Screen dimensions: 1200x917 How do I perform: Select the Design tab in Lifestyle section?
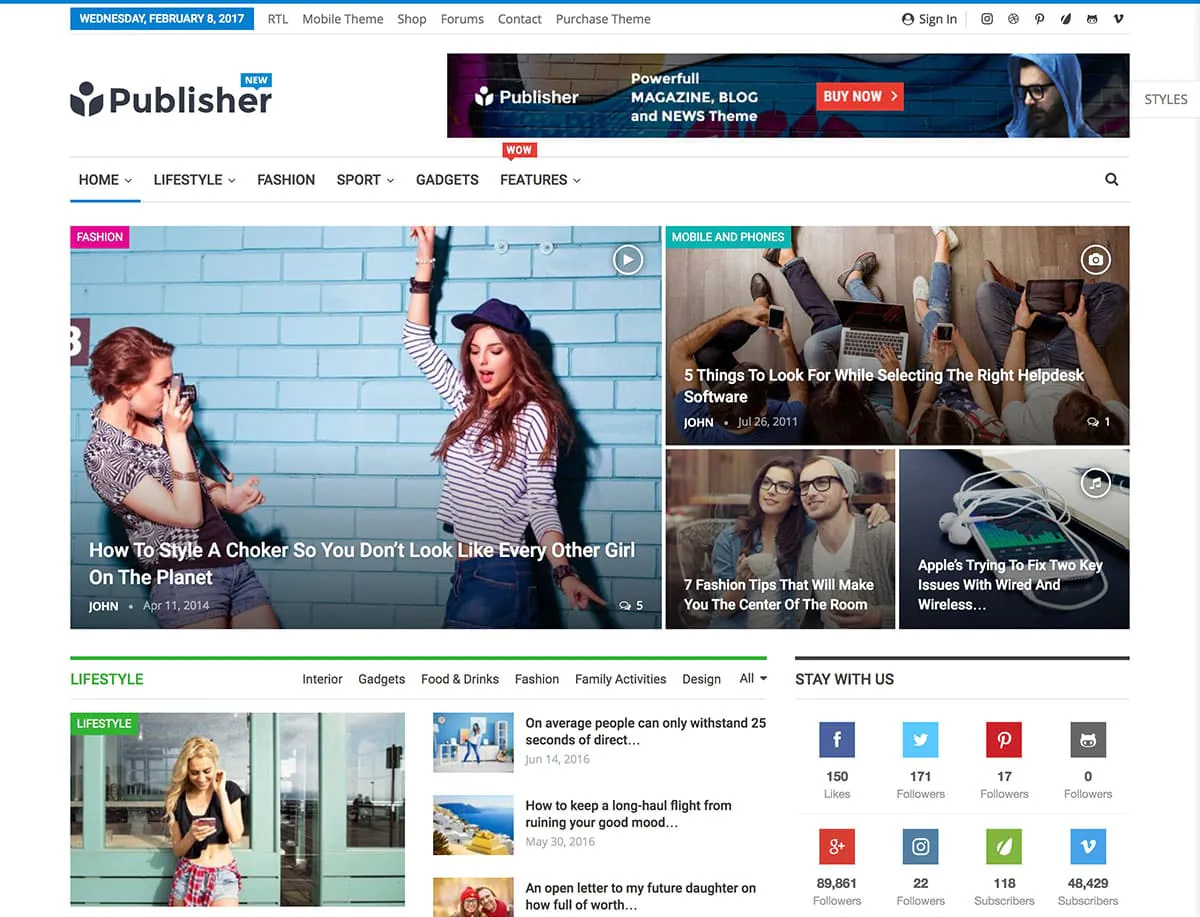701,679
